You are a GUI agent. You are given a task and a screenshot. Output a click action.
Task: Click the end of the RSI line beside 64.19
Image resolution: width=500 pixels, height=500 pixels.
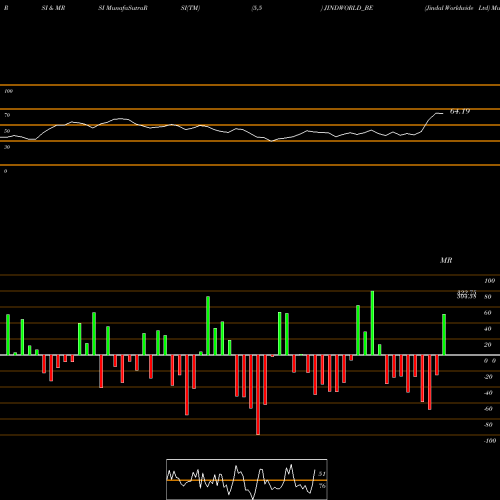442,114
